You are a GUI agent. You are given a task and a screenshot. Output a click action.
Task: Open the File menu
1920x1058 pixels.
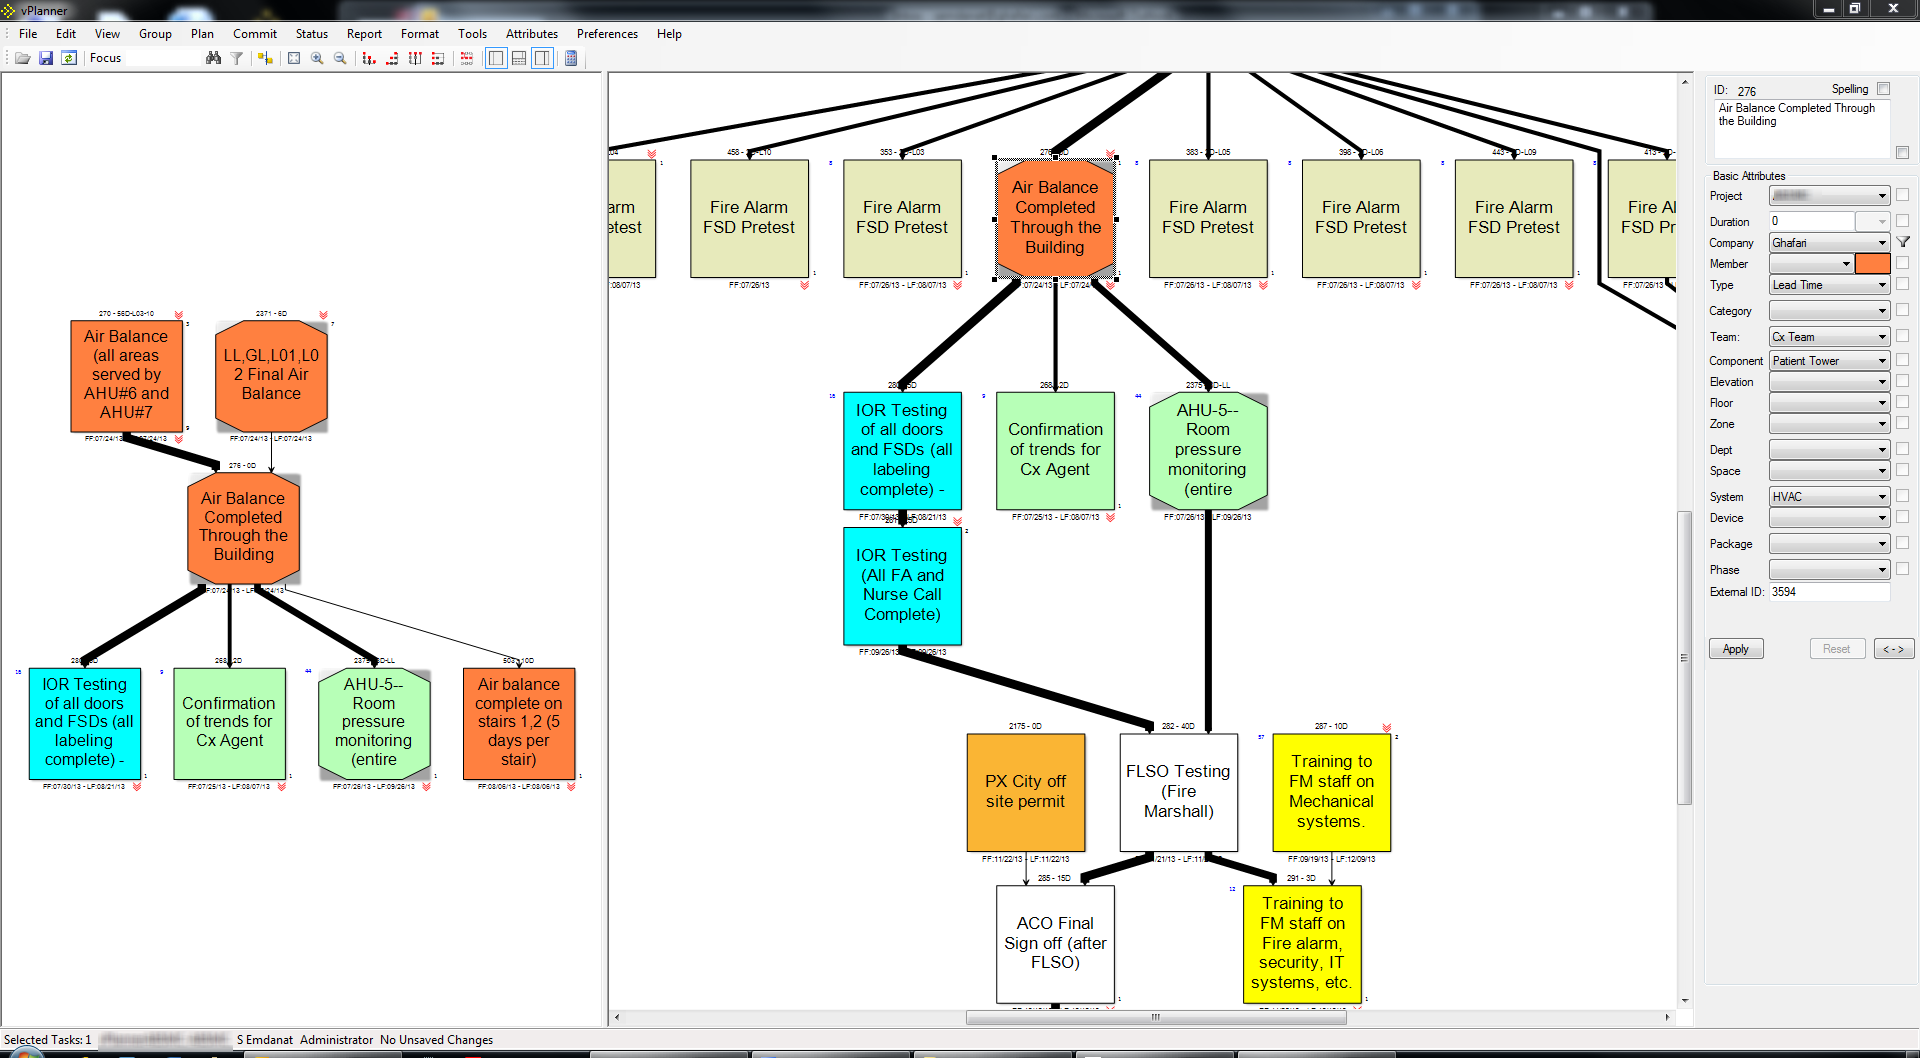click(28, 34)
